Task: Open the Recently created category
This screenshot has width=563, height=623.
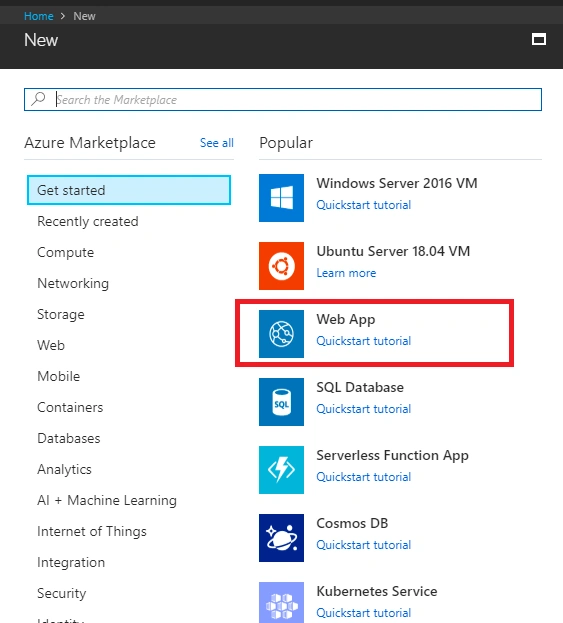Action: click(x=88, y=221)
